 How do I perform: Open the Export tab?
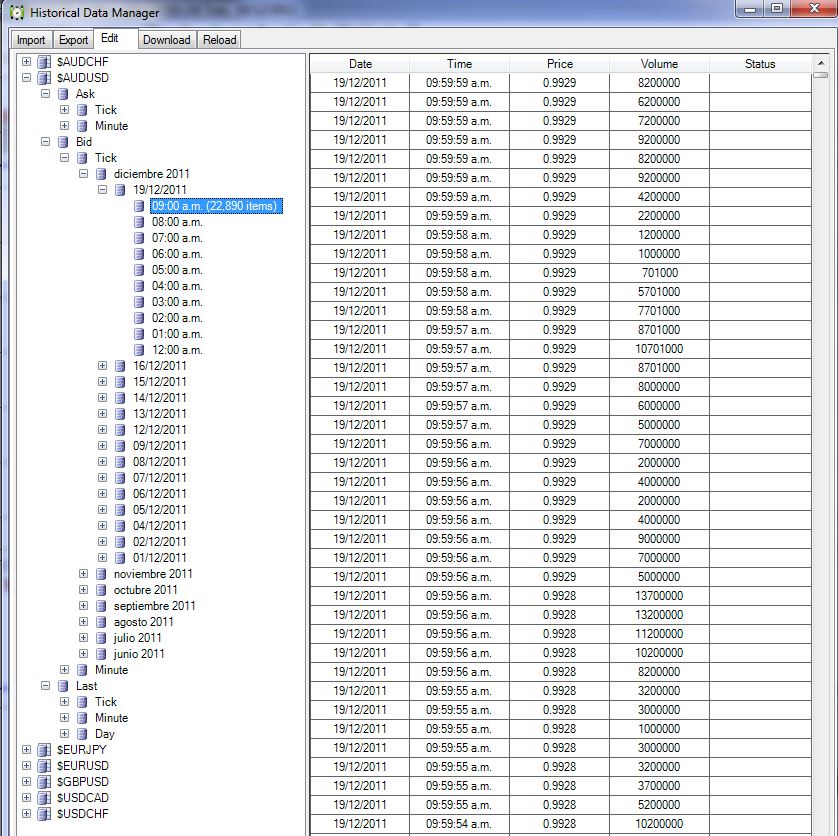[73, 40]
